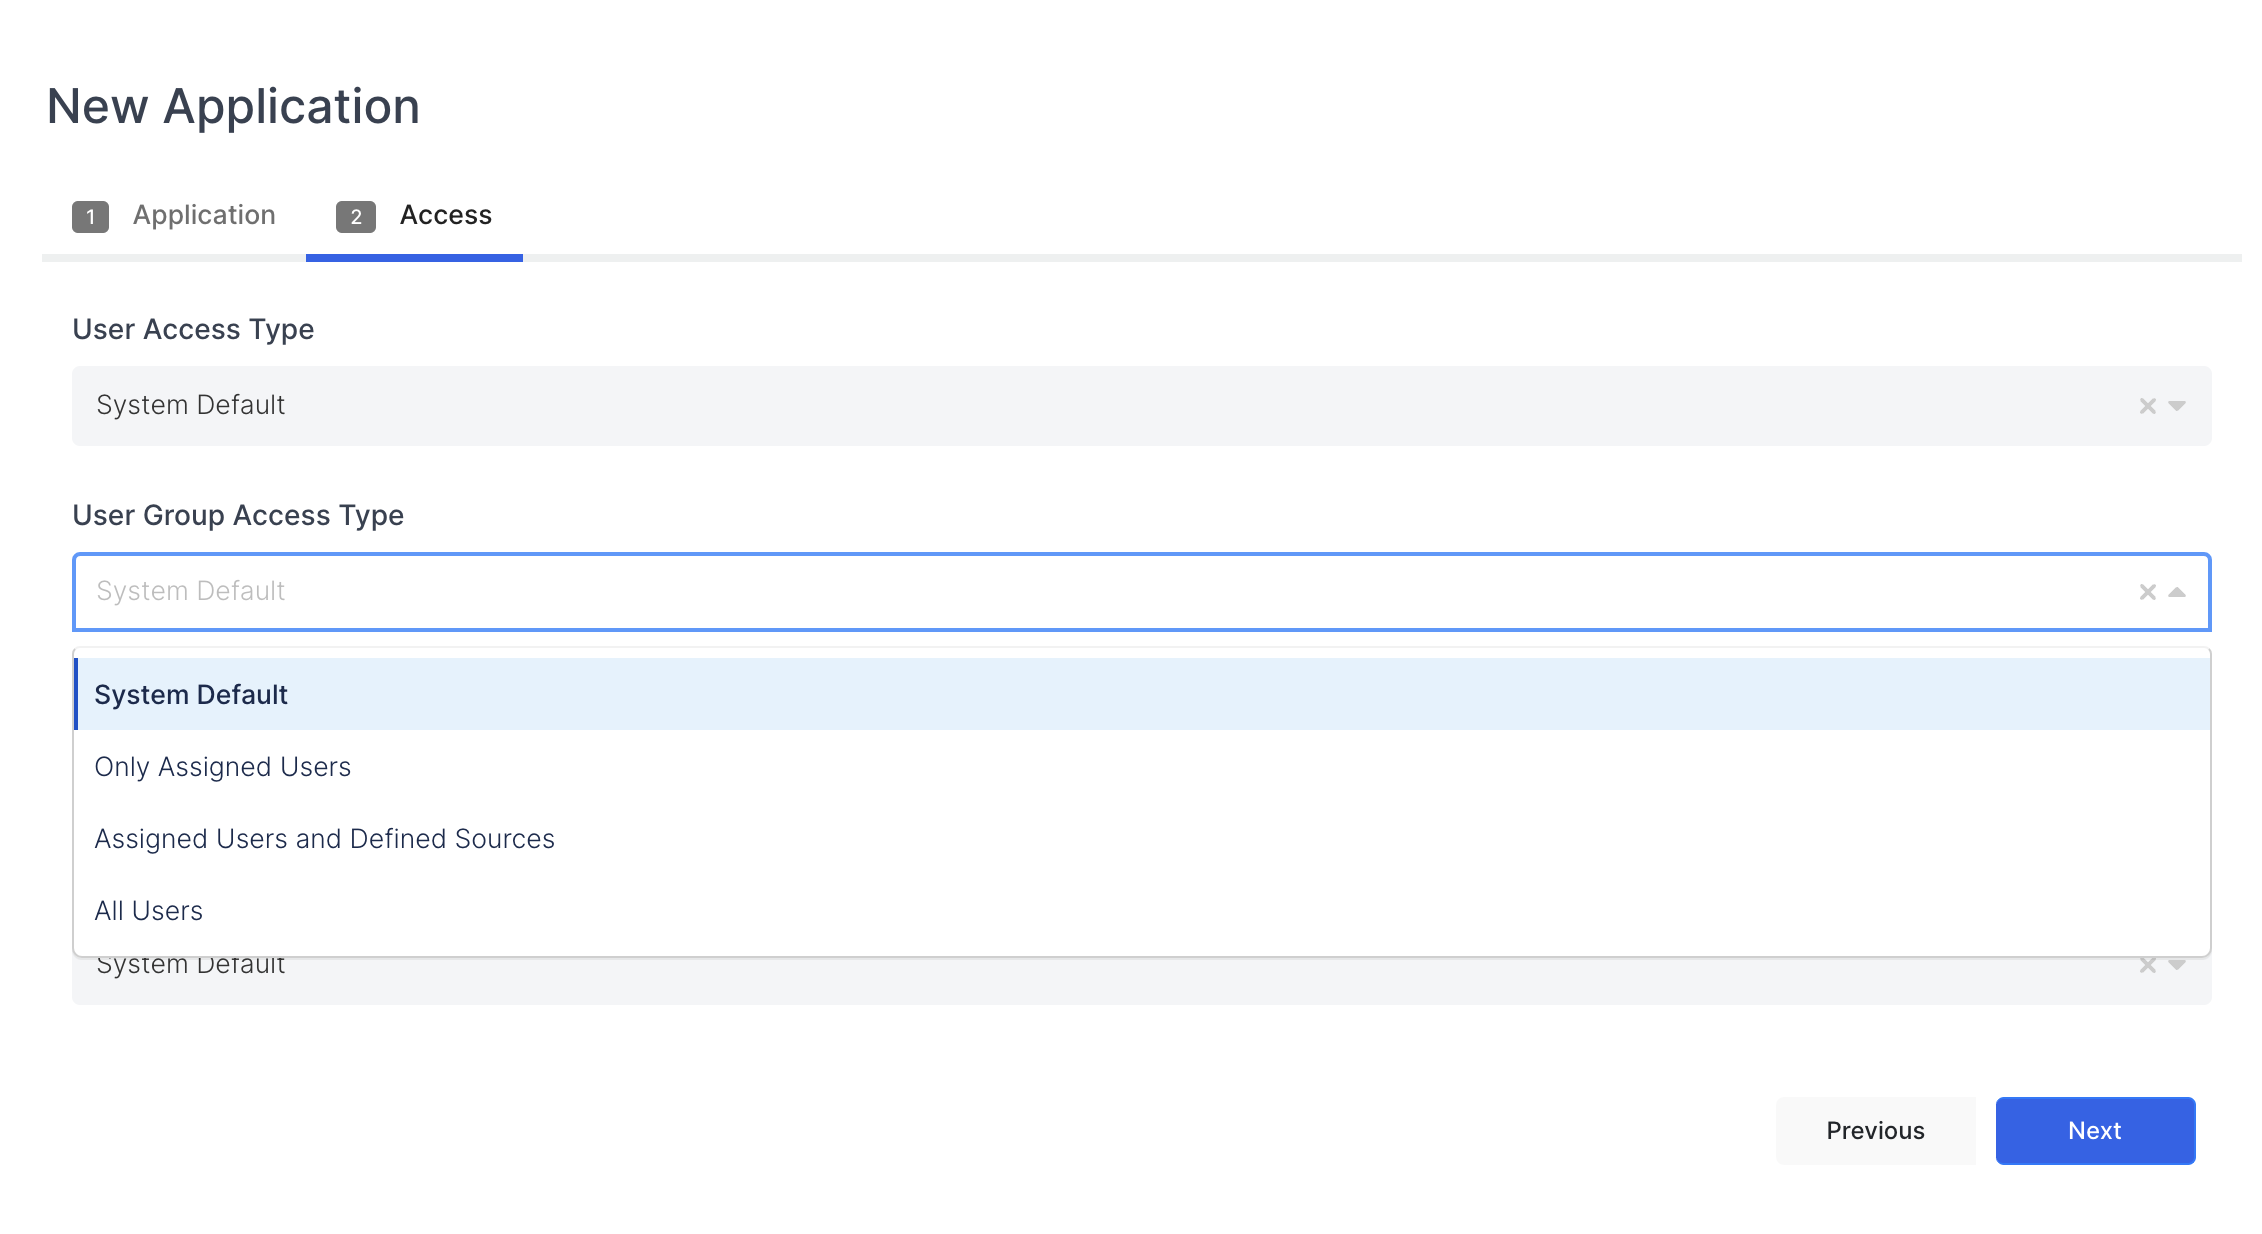Clear the User Group Access Type value

2147,592
